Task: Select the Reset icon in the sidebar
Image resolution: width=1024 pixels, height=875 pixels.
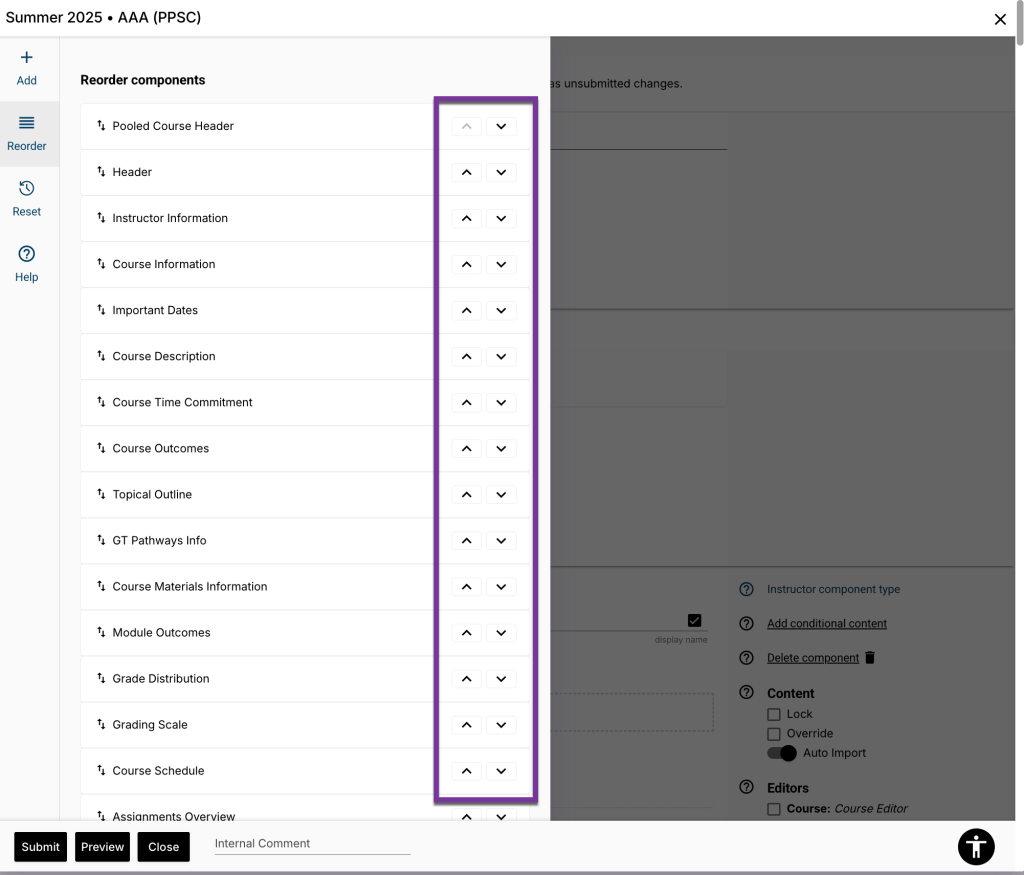Action: pyautogui.click(x=26, y=196)
